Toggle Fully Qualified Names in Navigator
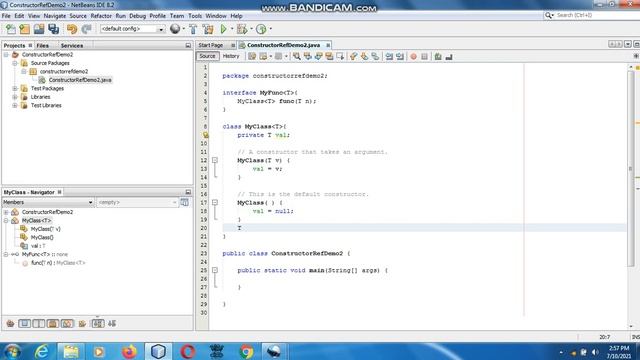Screen dimensions: 640x360 (82, 324)
